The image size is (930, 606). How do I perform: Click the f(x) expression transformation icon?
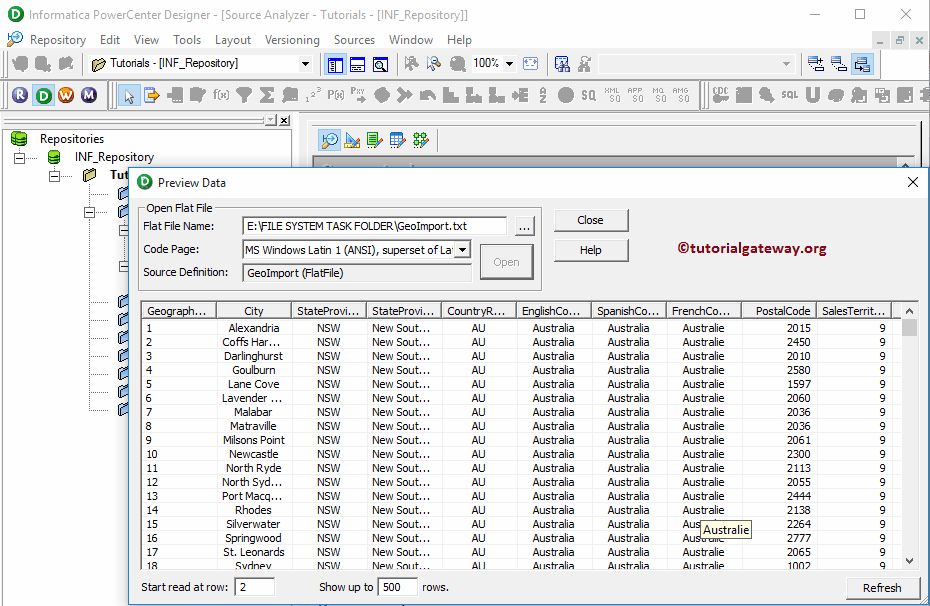pos(221,95)
